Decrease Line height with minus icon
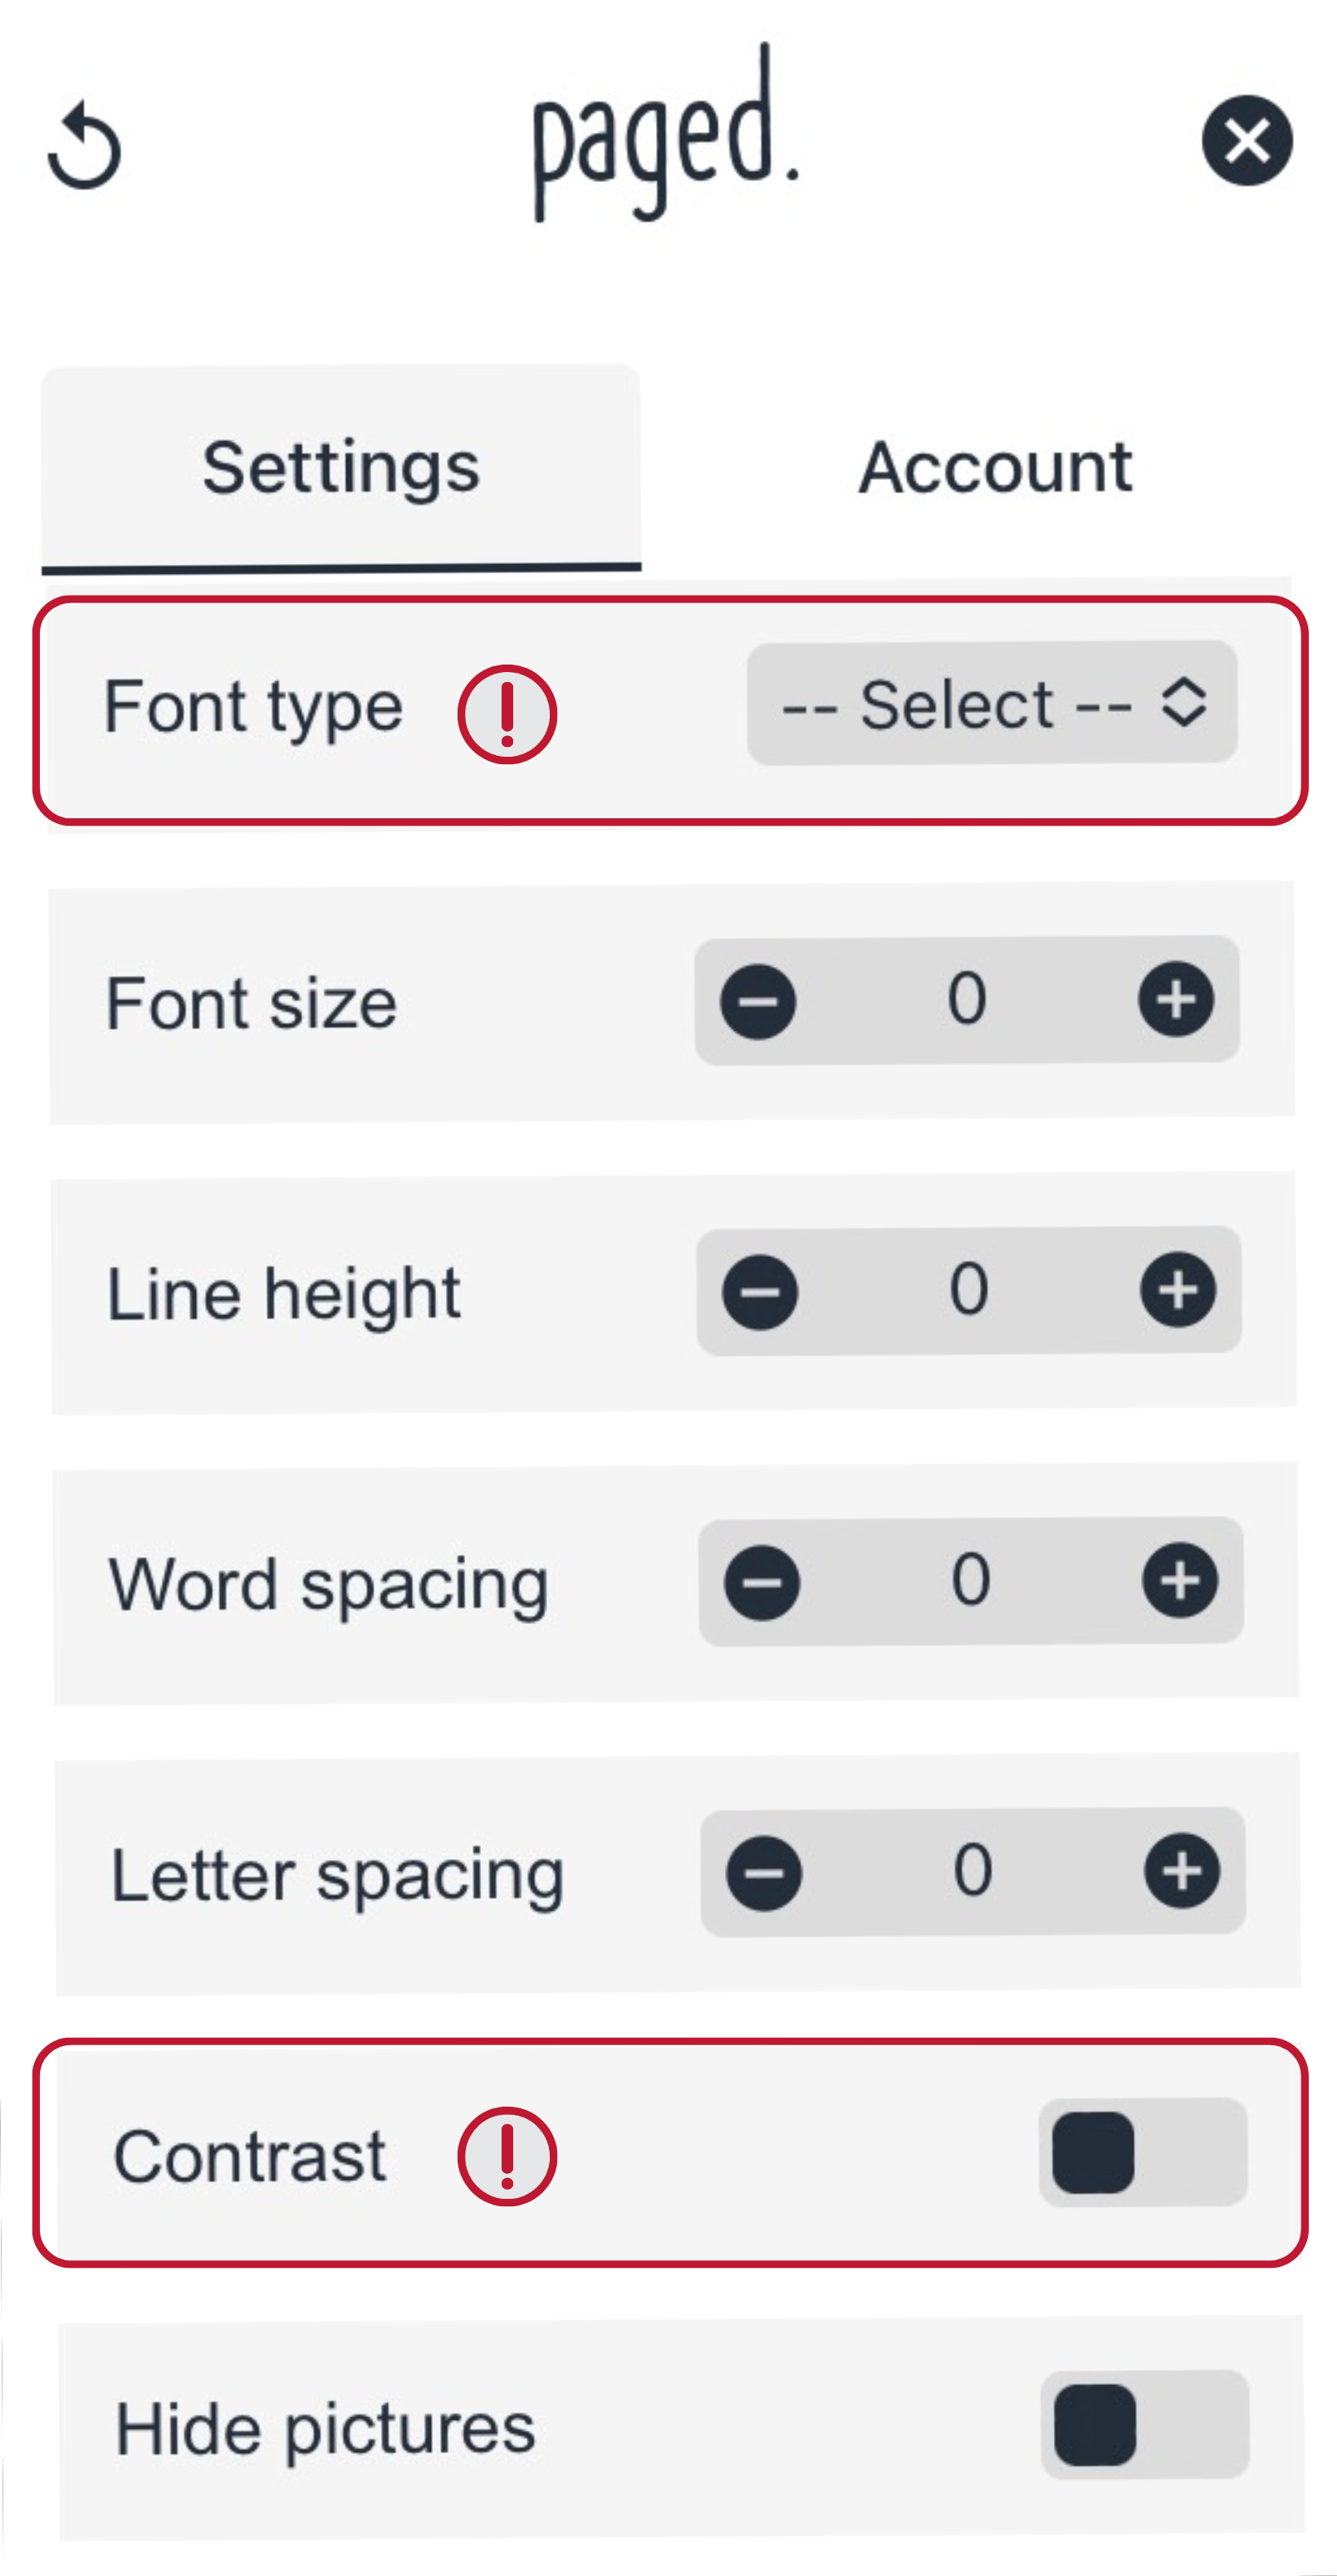The image size is (1337, 2576). pos(760,1292)
